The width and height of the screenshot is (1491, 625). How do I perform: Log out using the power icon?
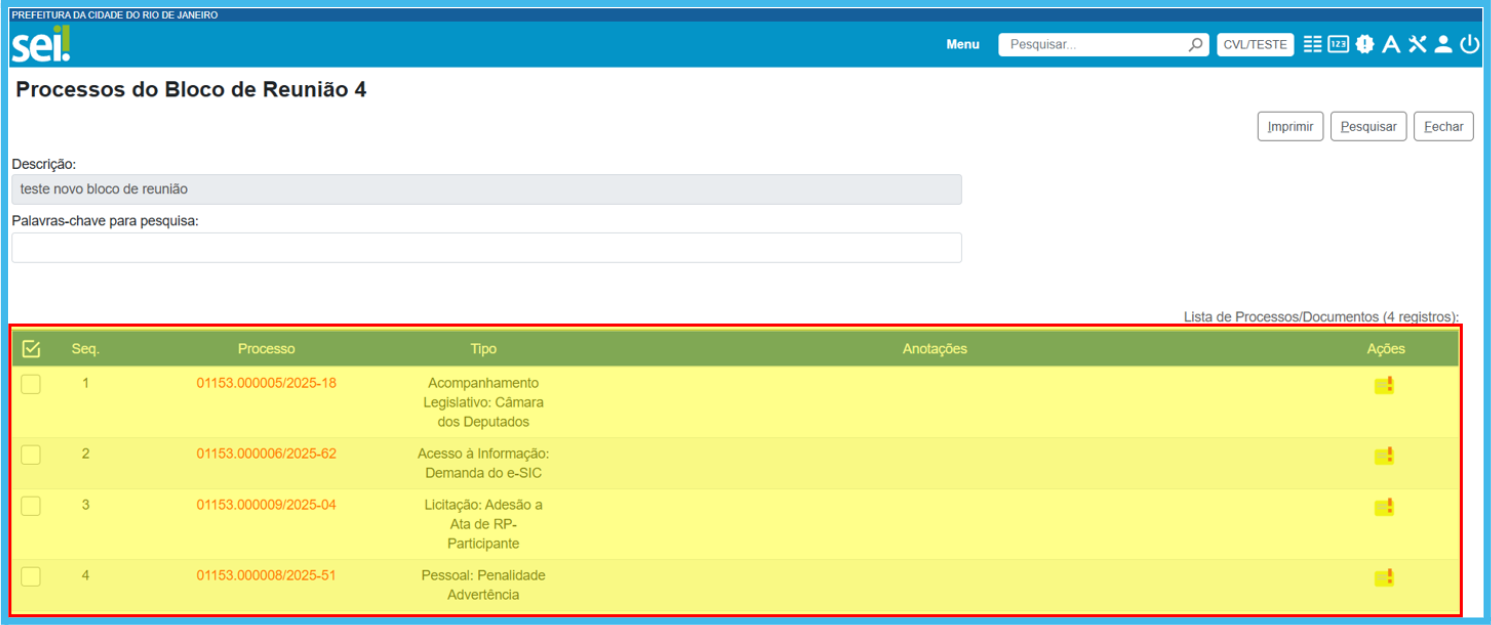1468,44
